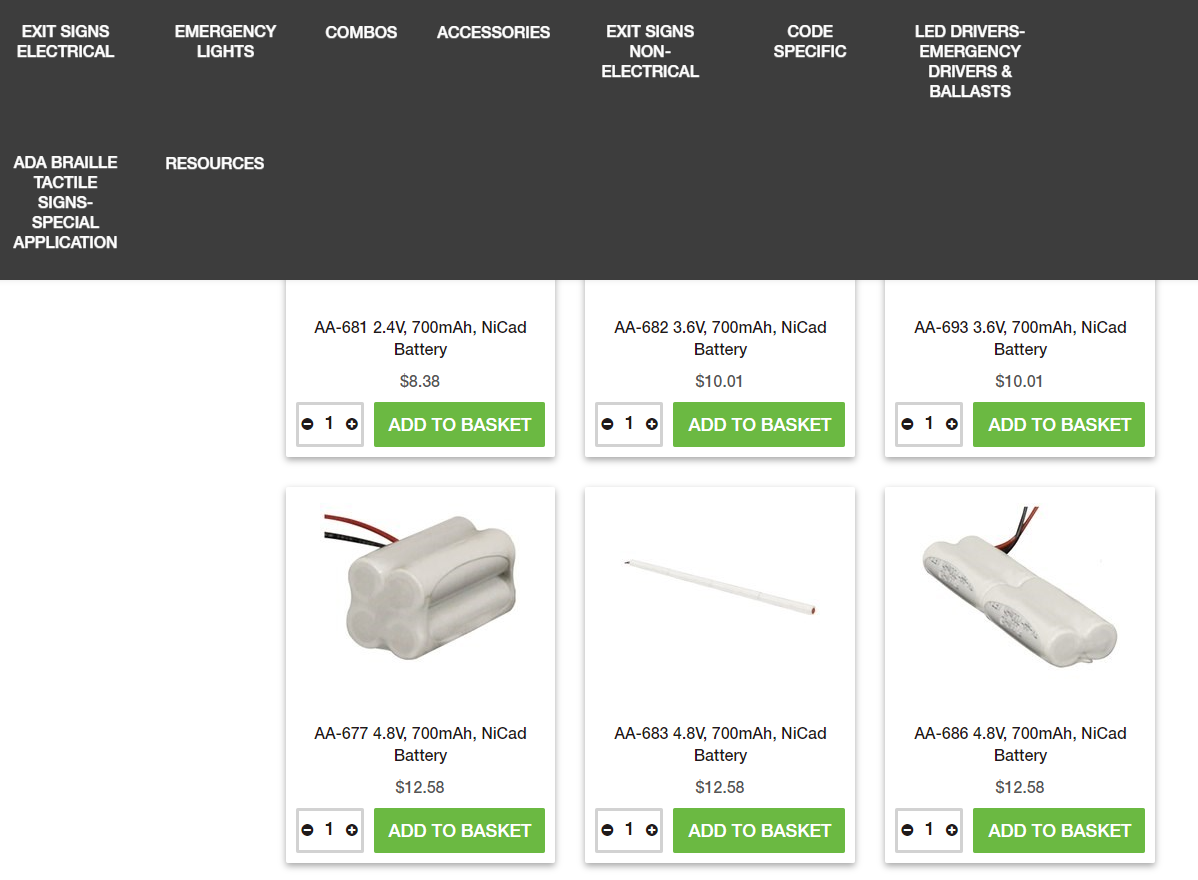This screenshot has height=880, width=1198.
Task: Open the Resources menu item
Action: tap(215, 163)
